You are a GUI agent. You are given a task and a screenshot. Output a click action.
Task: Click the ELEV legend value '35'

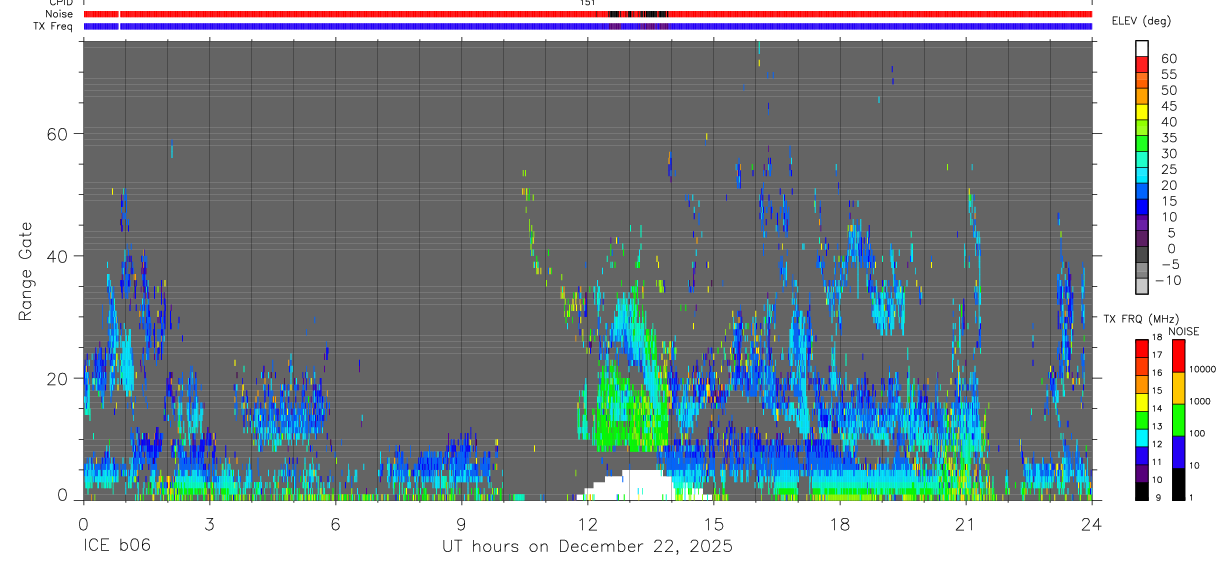1168,138
